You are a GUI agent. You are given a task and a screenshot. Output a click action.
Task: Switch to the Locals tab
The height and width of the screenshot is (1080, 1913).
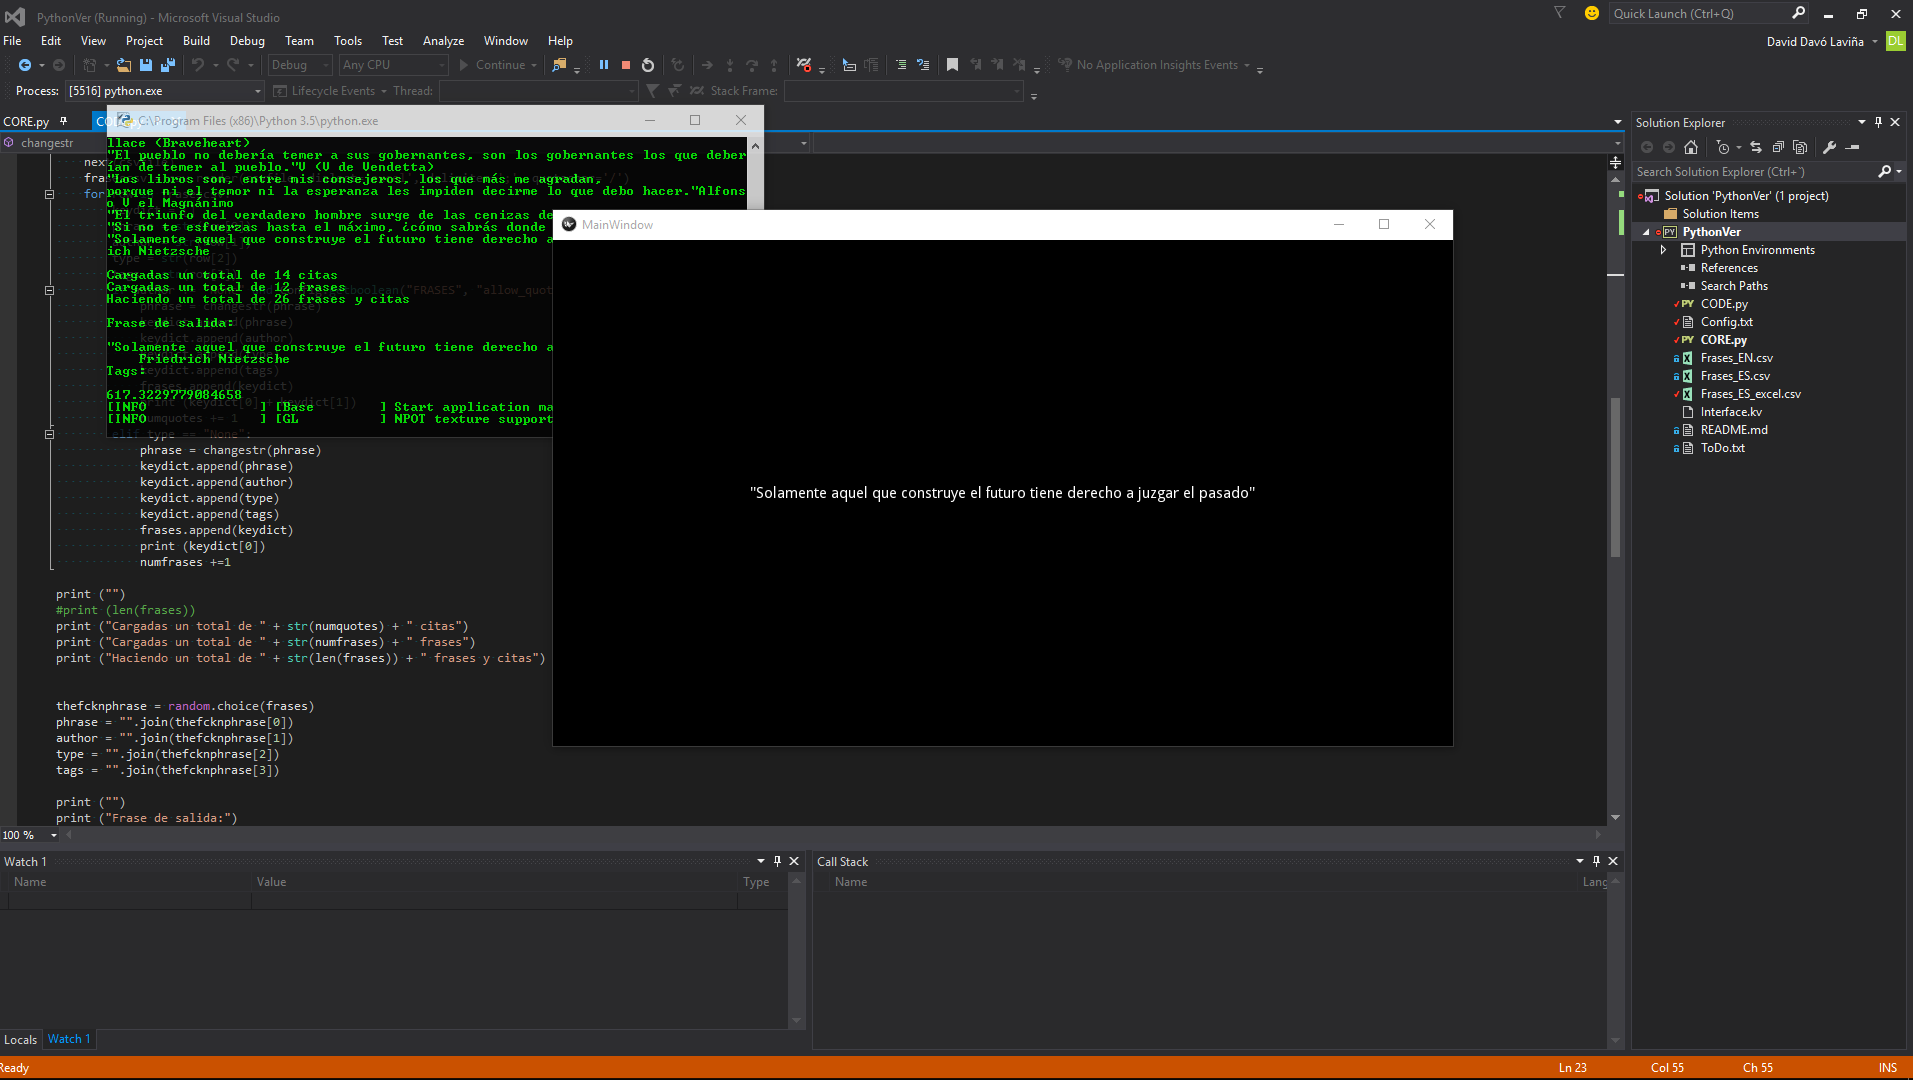(20, 1040)
